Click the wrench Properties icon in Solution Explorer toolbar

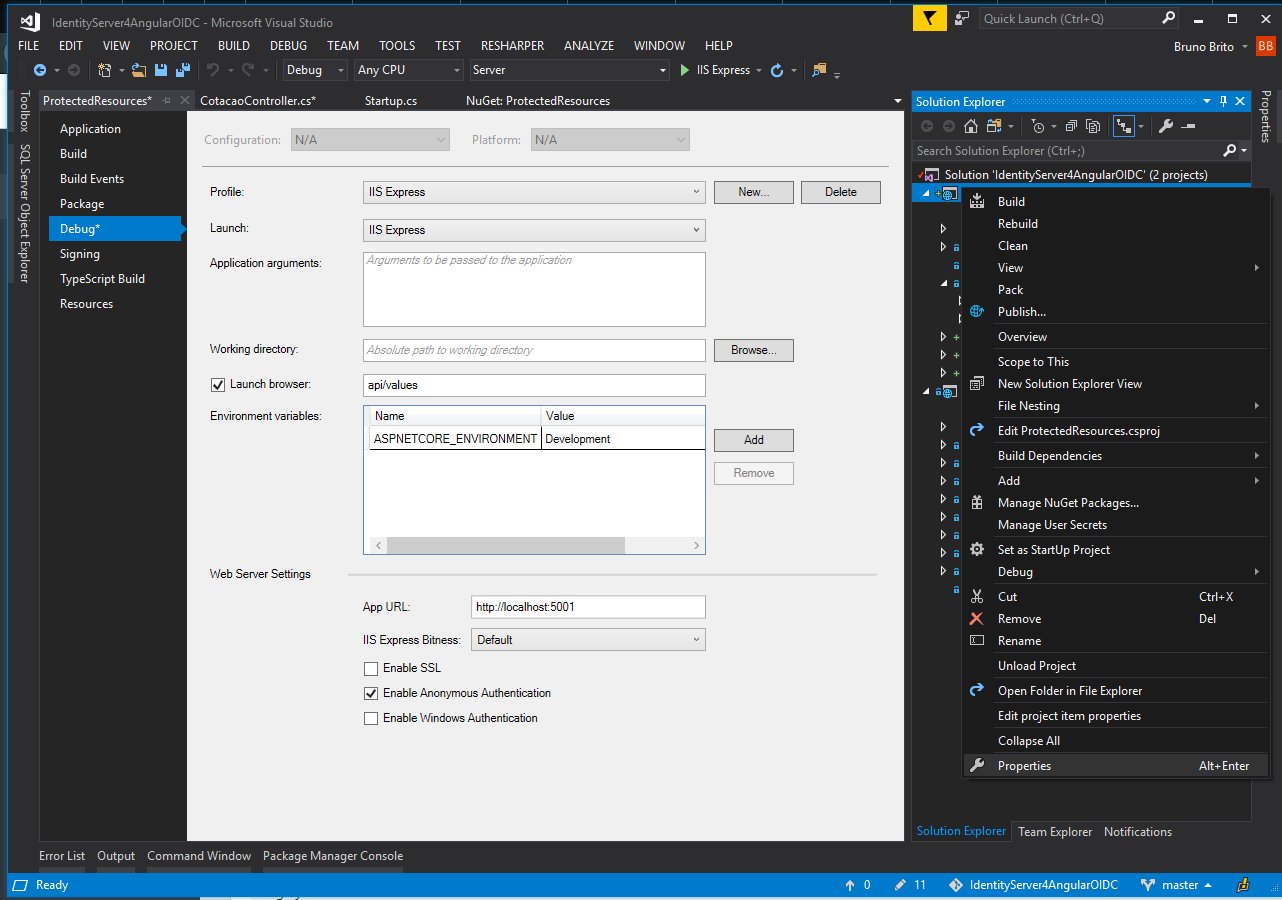[1165, 126]
